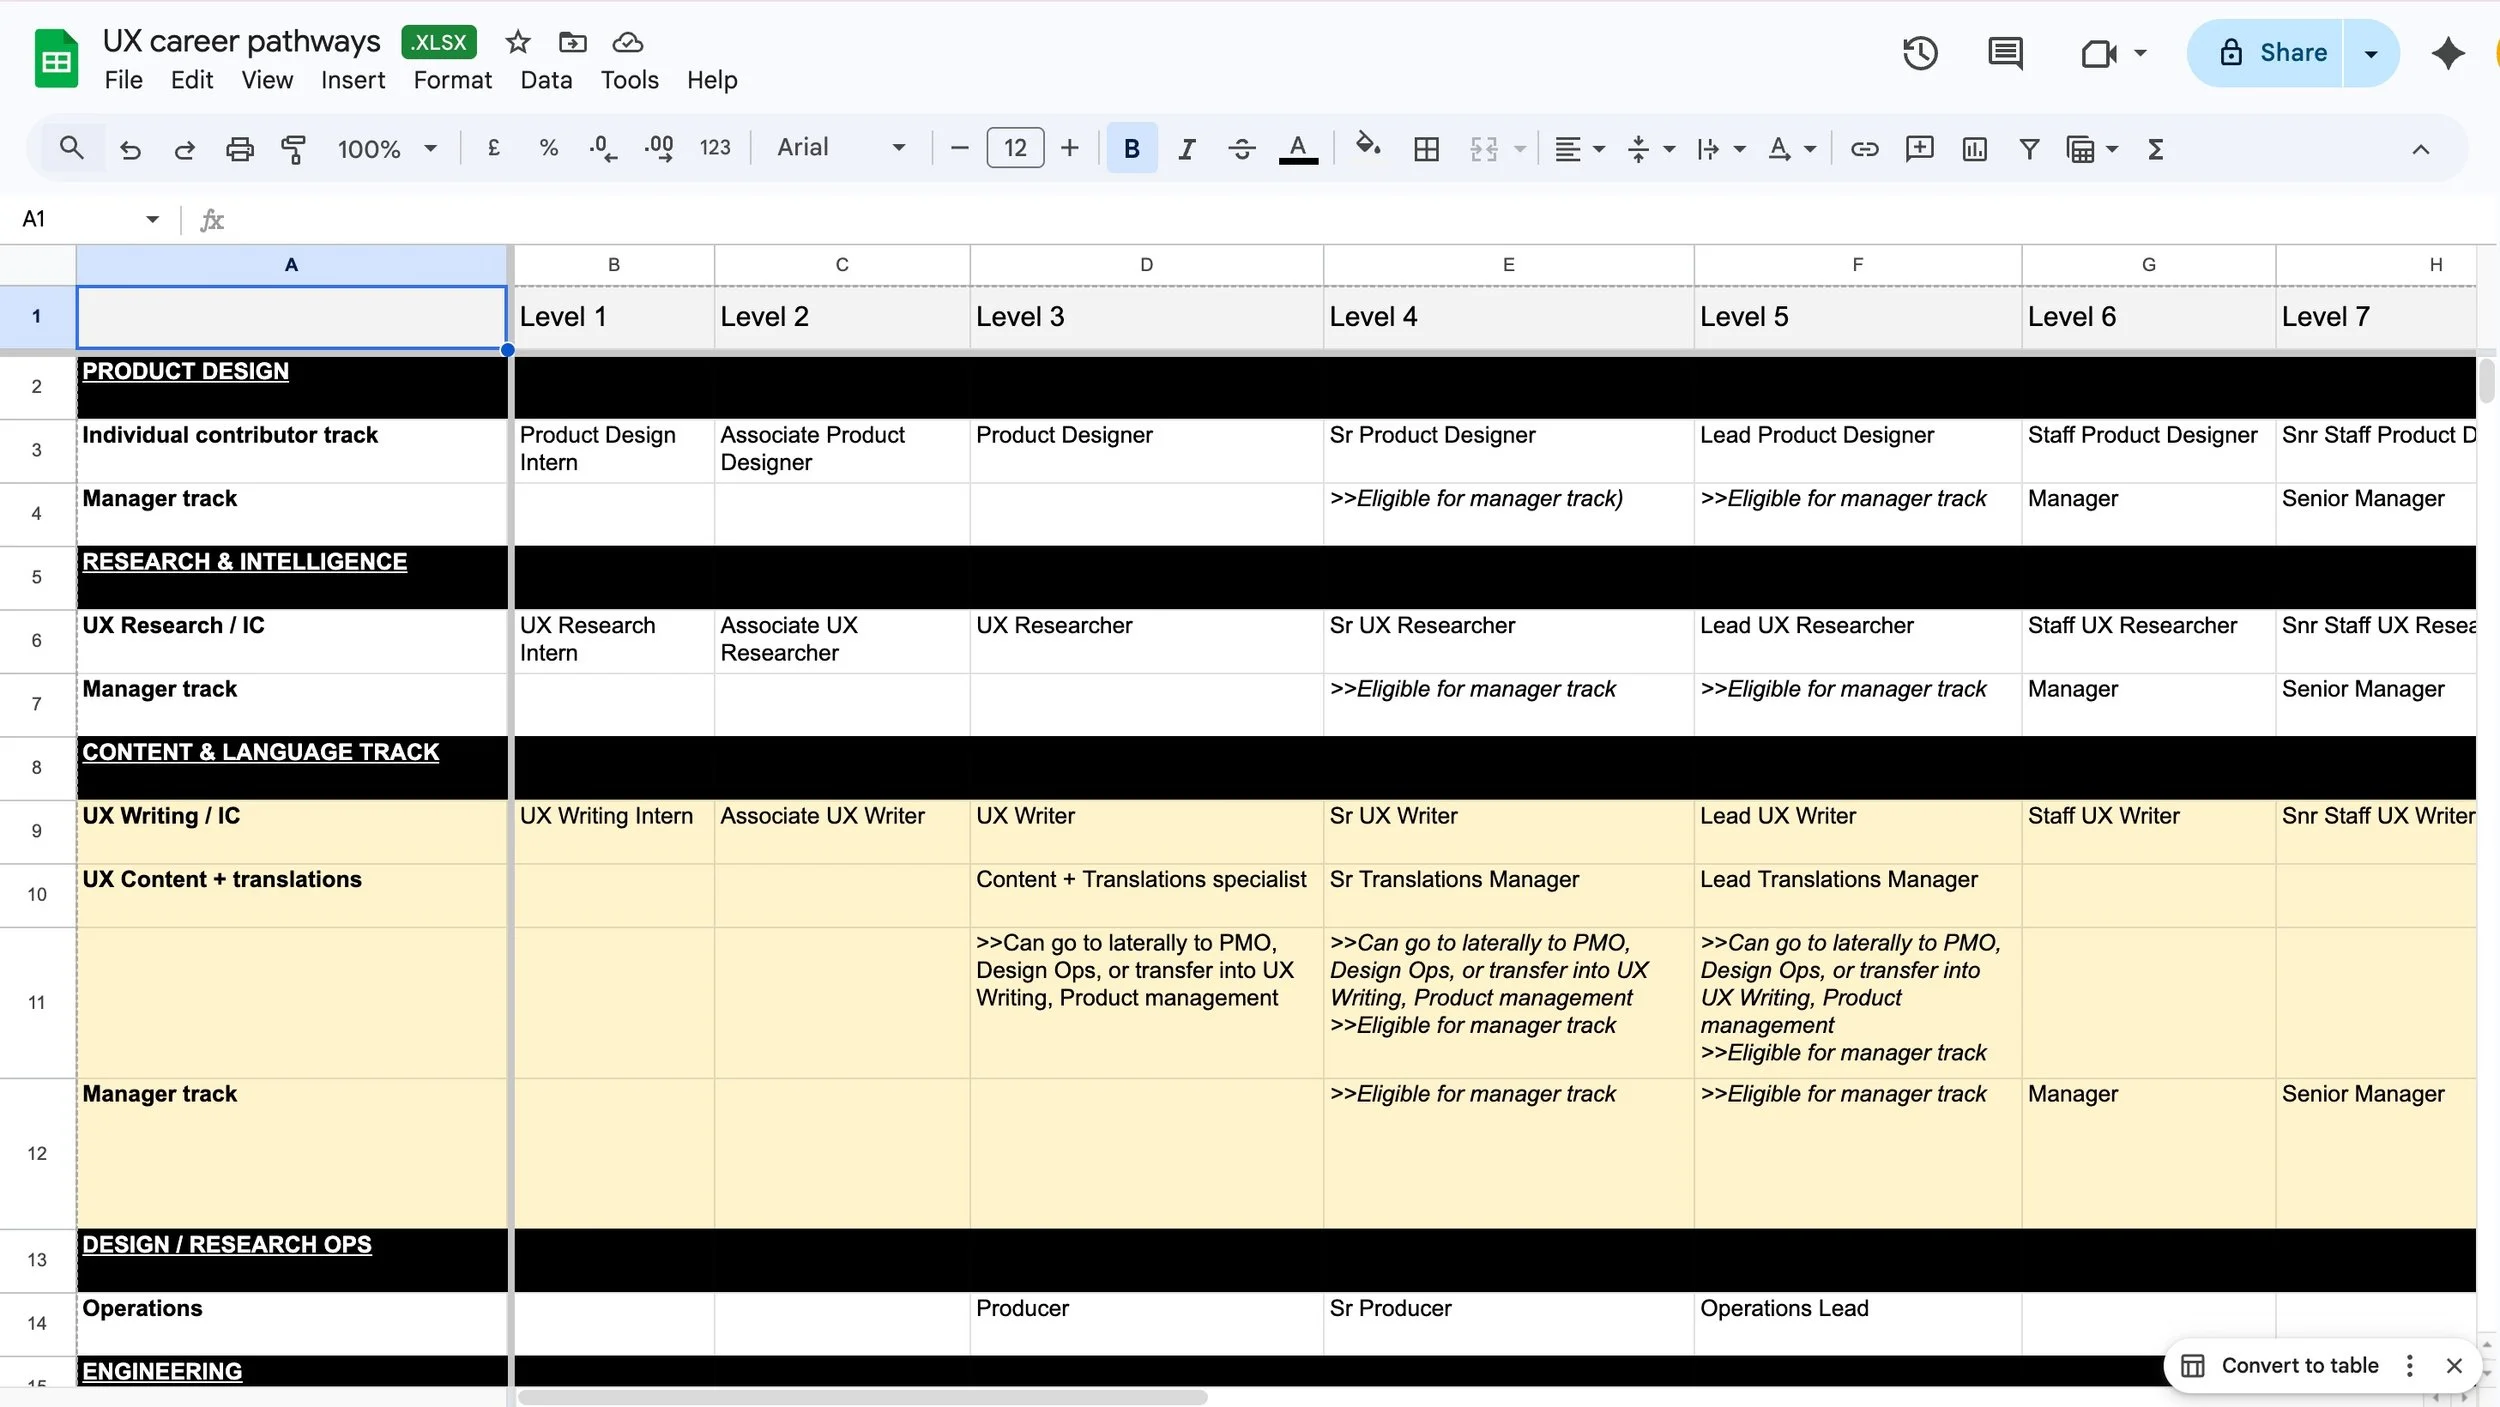Toggle italic formatting button
This screenshot has height=1407, width=2500.
point(1187,149)
